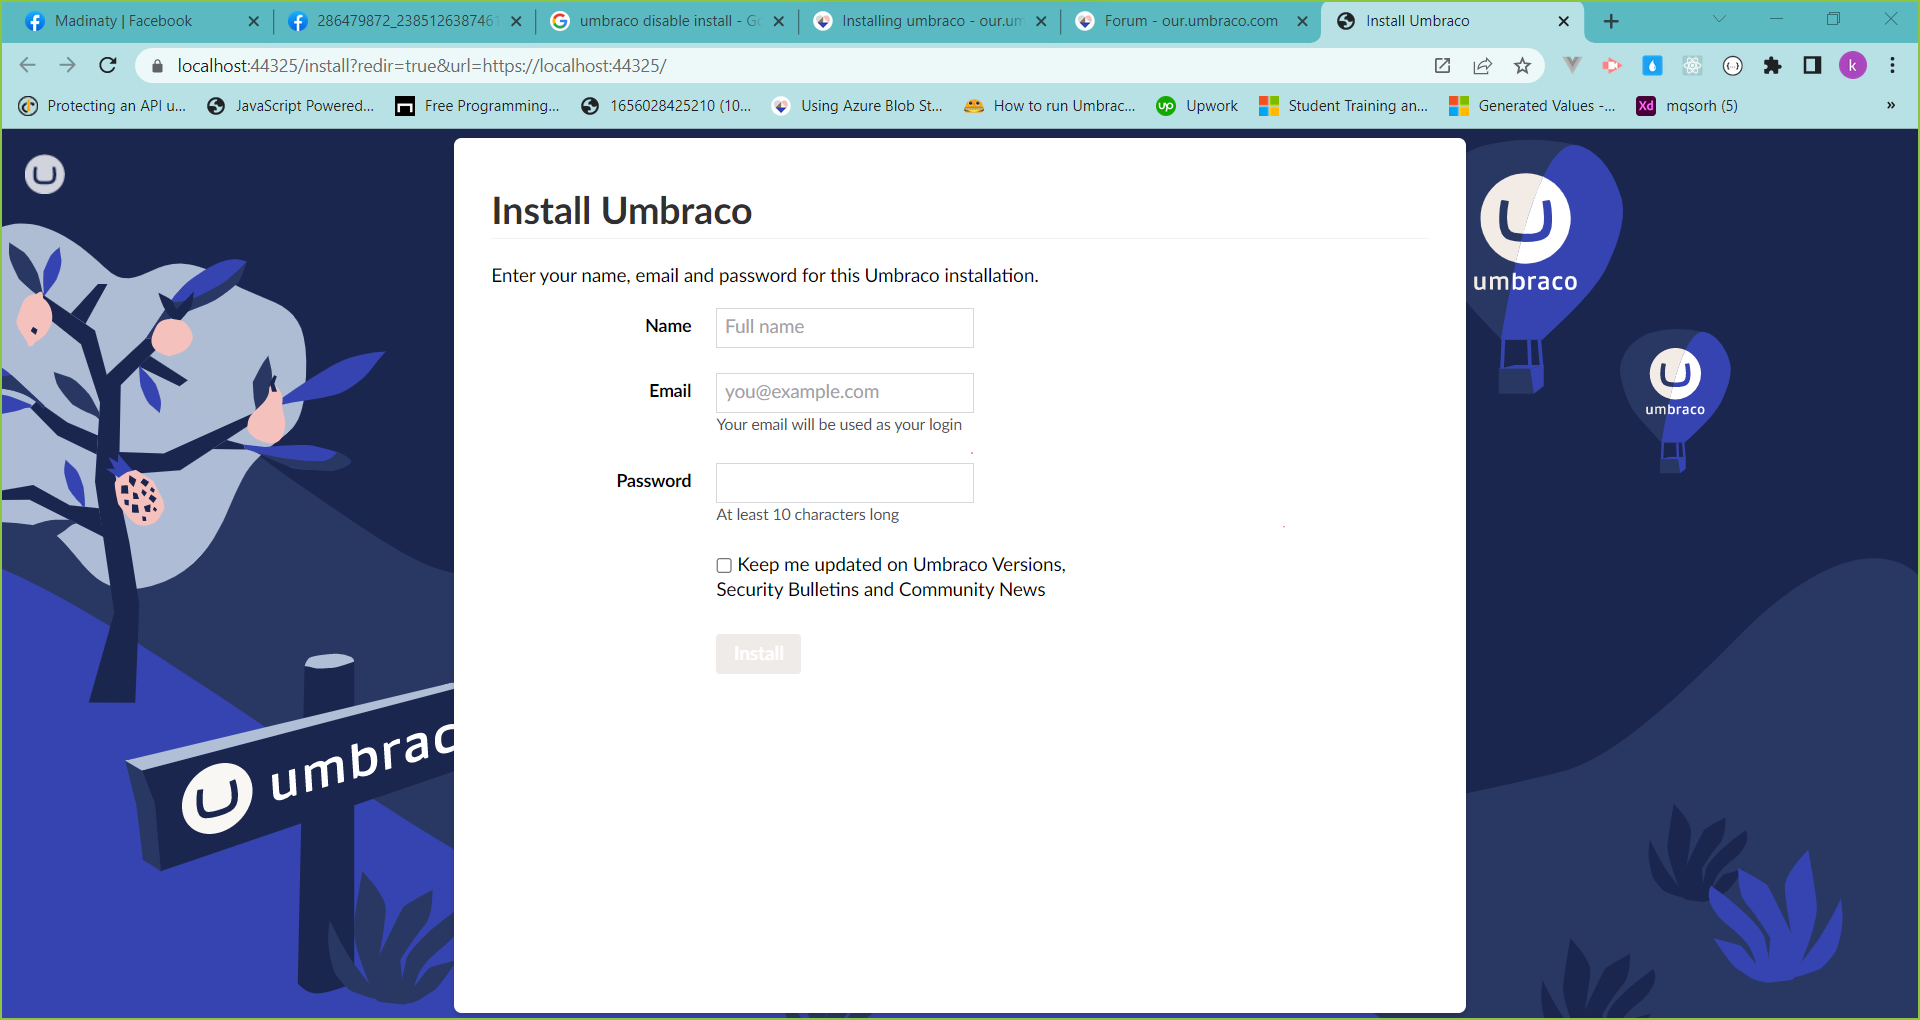This screenshot has height=1020, width=1920.
Task: Click the Full name input field
Action: coord(844,328)
